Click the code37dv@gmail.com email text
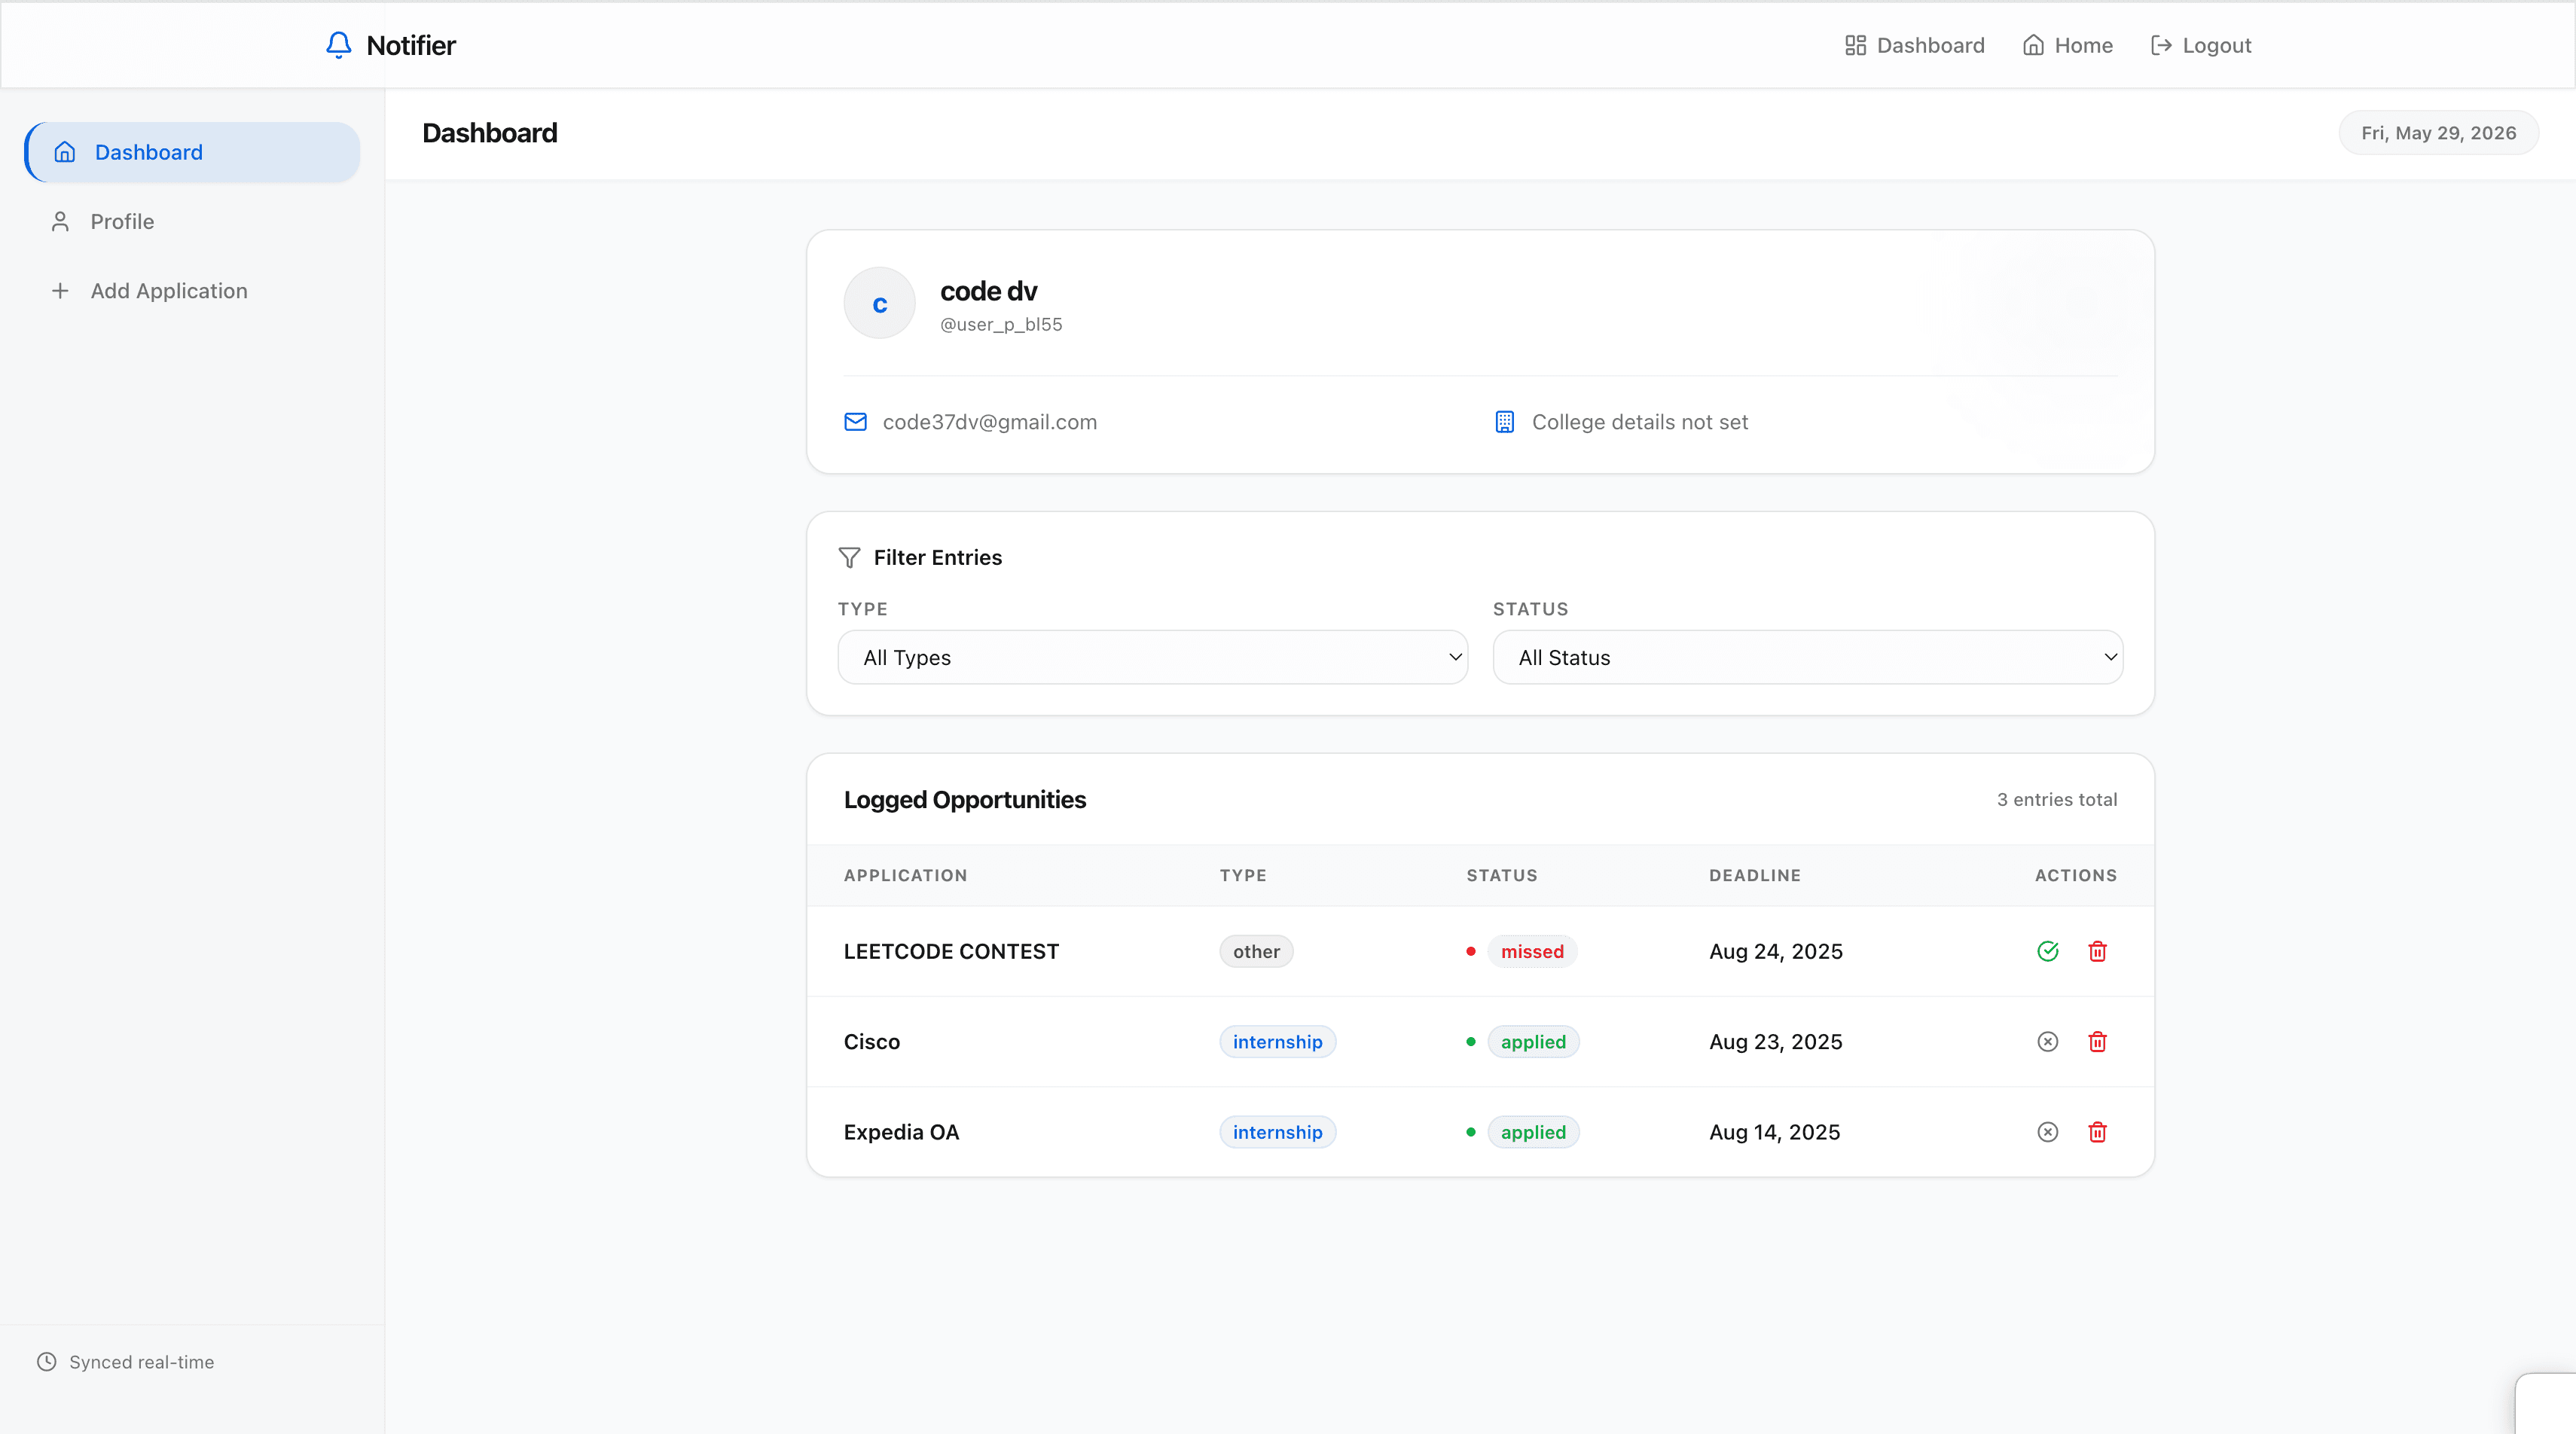This screenshot has height=1434, width=2576. tap(989, 422)
